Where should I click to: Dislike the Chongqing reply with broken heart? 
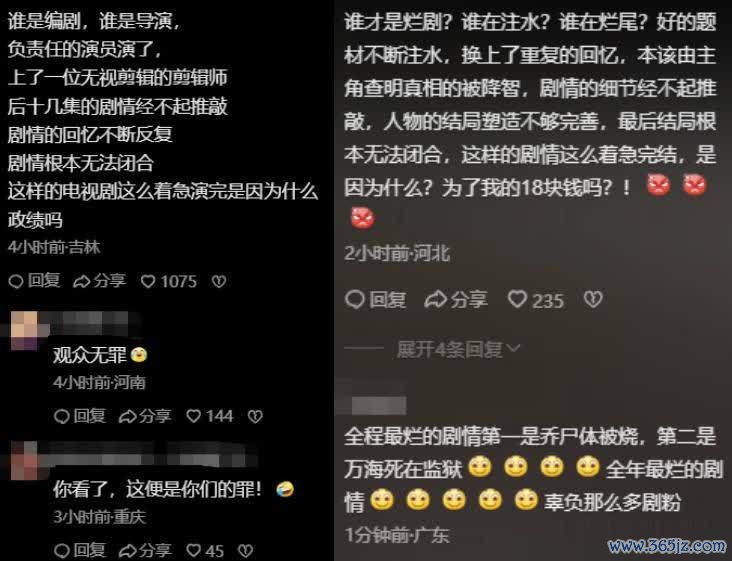click(246, 551)
